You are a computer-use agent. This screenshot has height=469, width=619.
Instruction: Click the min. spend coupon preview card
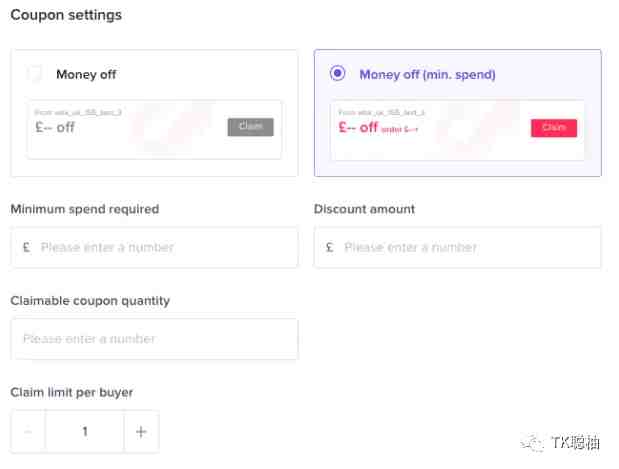pos(457,130)
